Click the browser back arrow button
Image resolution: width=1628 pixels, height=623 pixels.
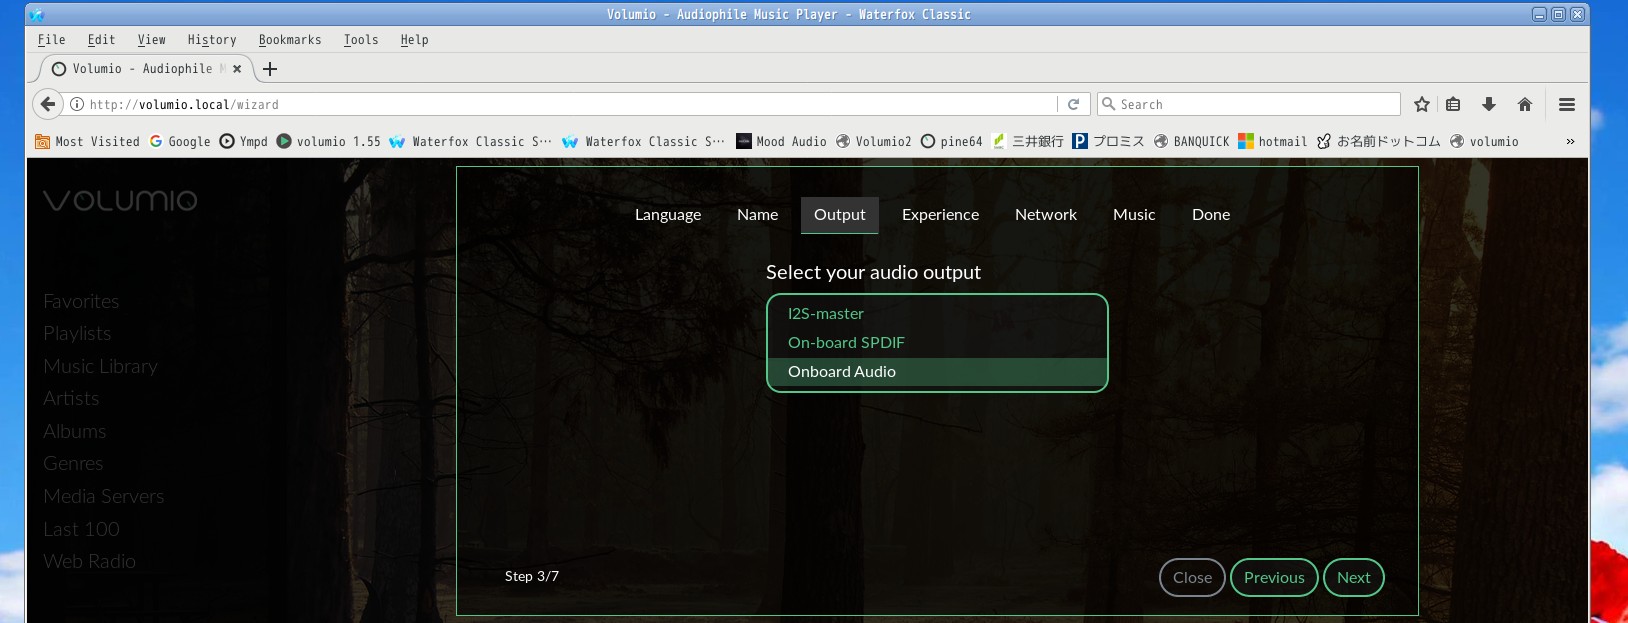click(x=47, y=104)
